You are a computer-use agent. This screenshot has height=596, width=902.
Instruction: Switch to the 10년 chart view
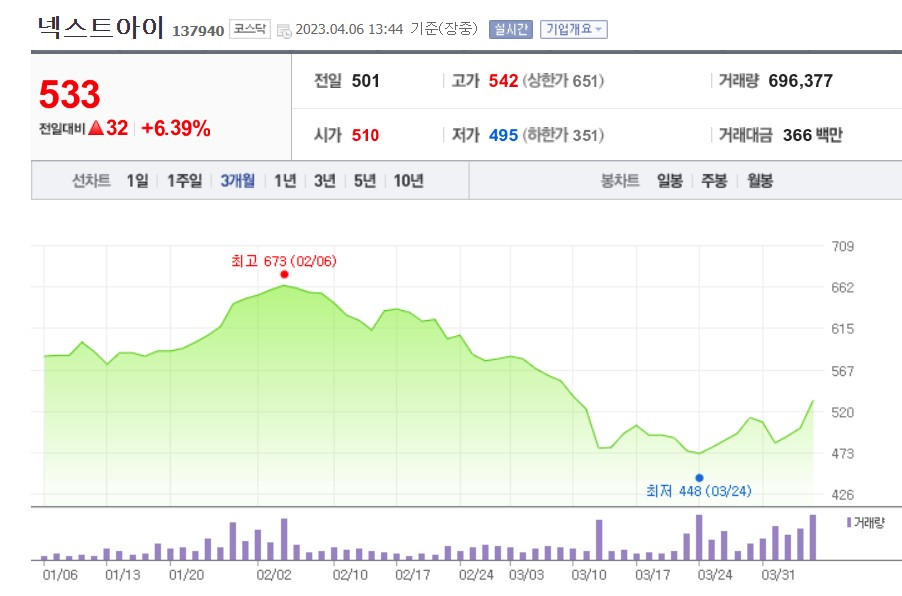click(x=406, y=182)
